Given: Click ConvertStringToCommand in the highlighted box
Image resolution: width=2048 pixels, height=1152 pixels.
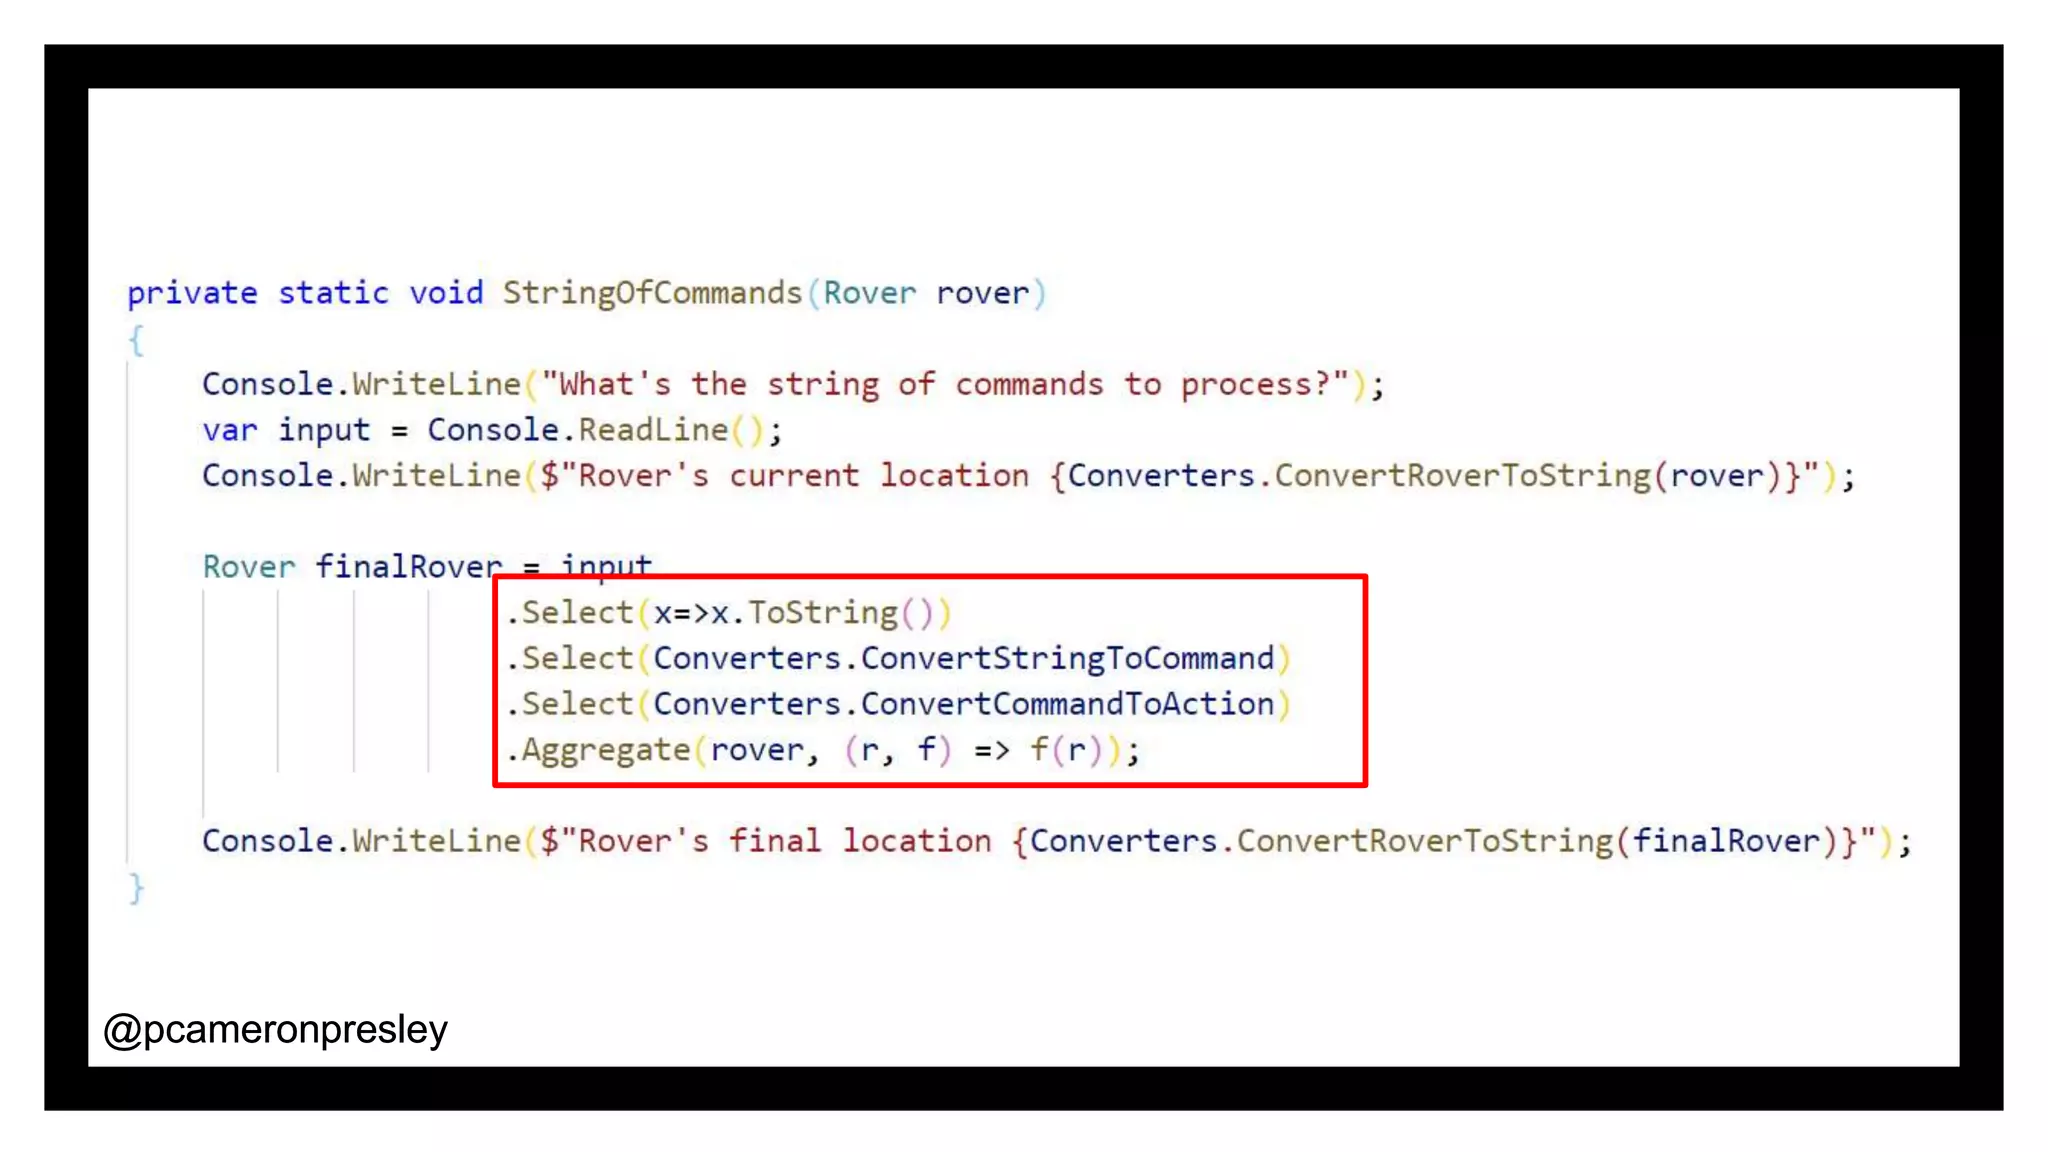Looking at the screenshot, I should [x=1067, y=659].
